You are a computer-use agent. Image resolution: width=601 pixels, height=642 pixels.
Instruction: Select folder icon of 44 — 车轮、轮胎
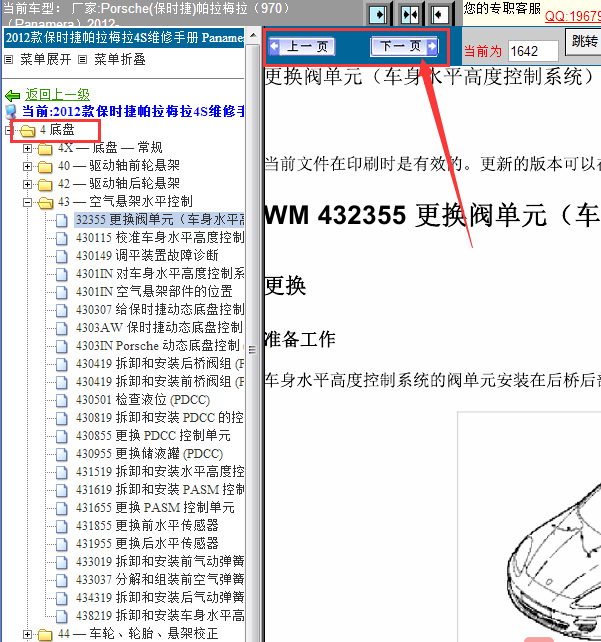click(45, 635)
